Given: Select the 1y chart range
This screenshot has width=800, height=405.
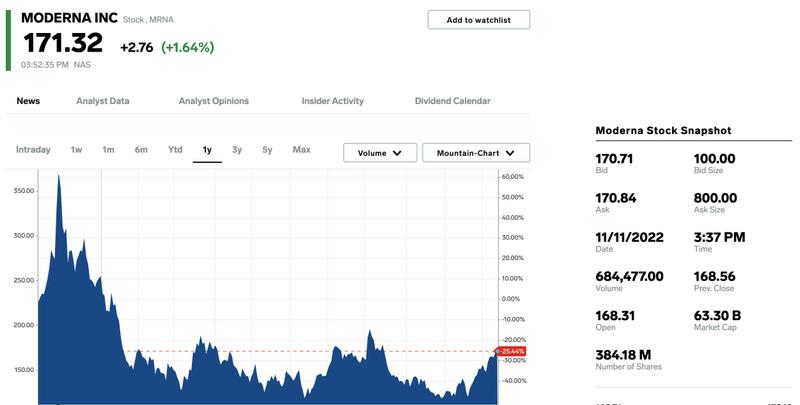Looking at the screenshot, I should click(x=207, y=150).
